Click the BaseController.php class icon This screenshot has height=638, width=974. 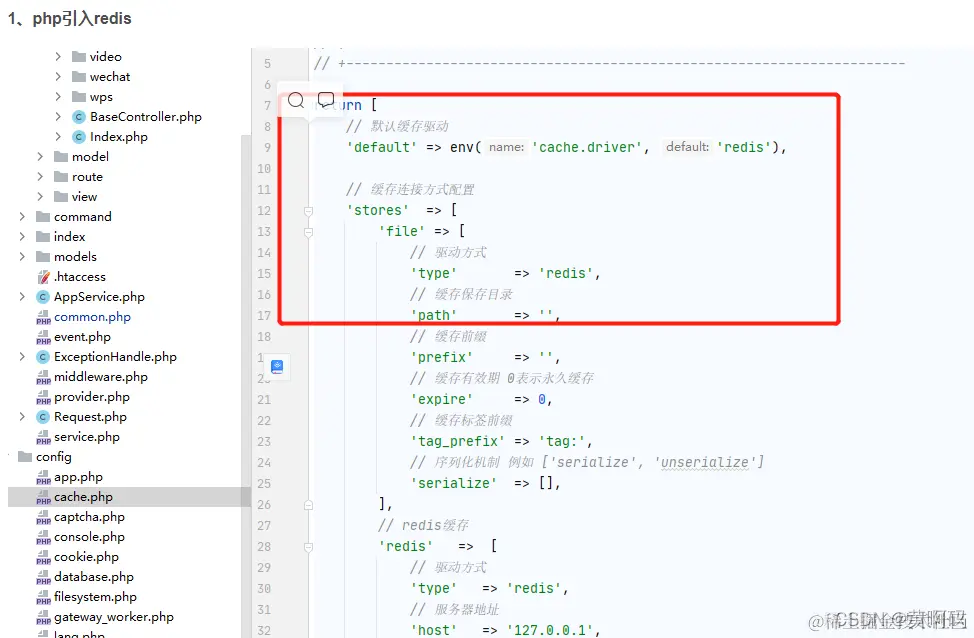click(x=79, y=117)
